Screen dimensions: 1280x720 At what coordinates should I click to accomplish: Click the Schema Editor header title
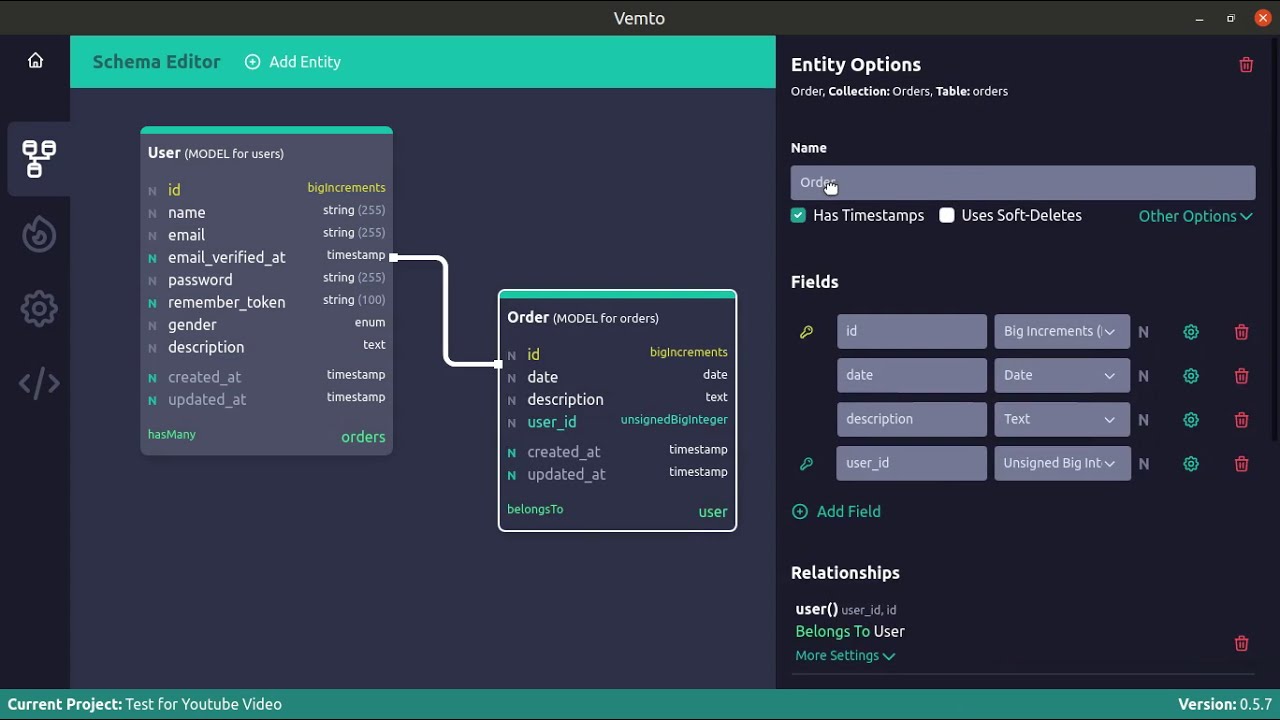(x=156, y=62)
